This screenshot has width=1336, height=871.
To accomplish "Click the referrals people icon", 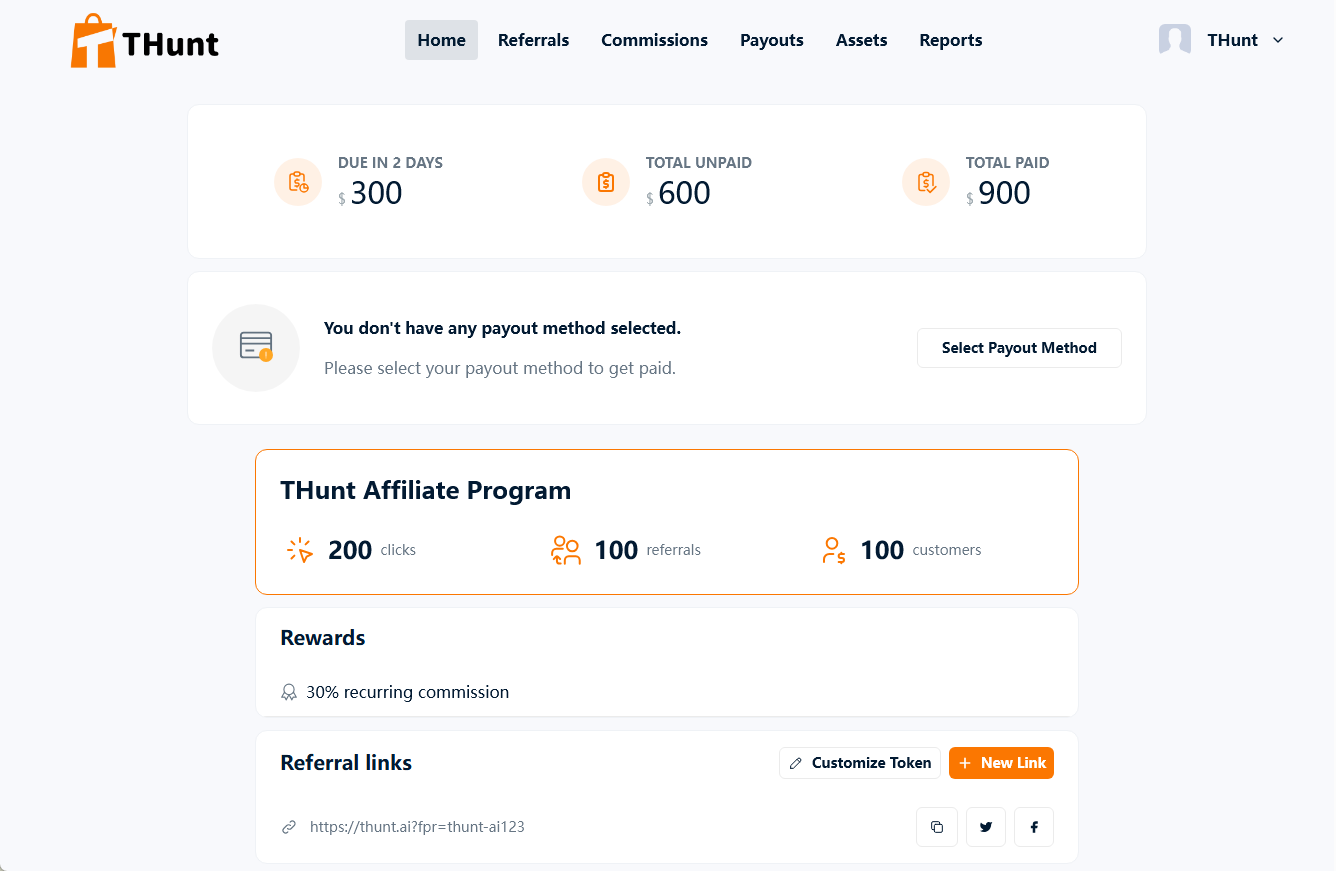I will tap(566, 550).
